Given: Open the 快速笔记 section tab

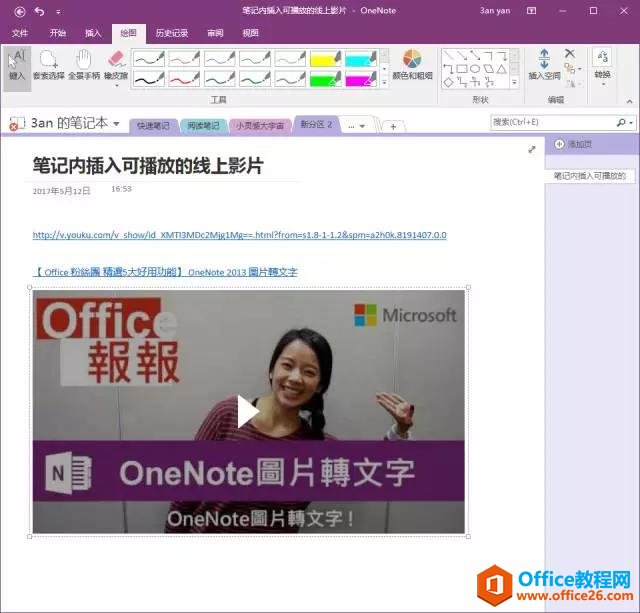Looking at the screenshot, I should coord(153,126).
